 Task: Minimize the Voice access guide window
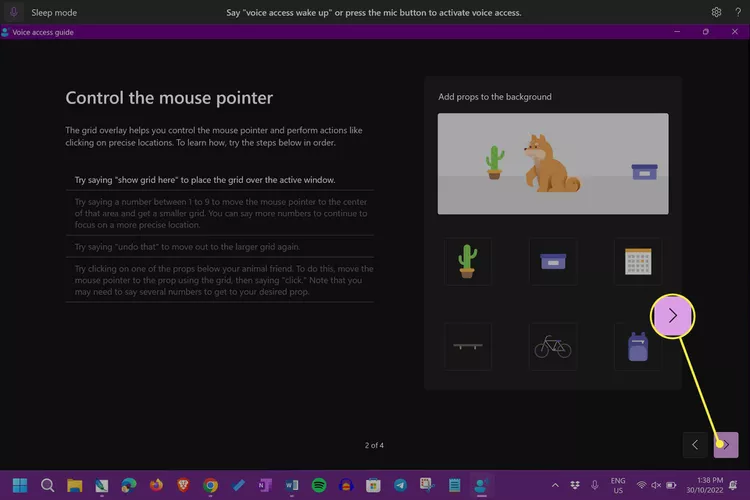point(677,32)
